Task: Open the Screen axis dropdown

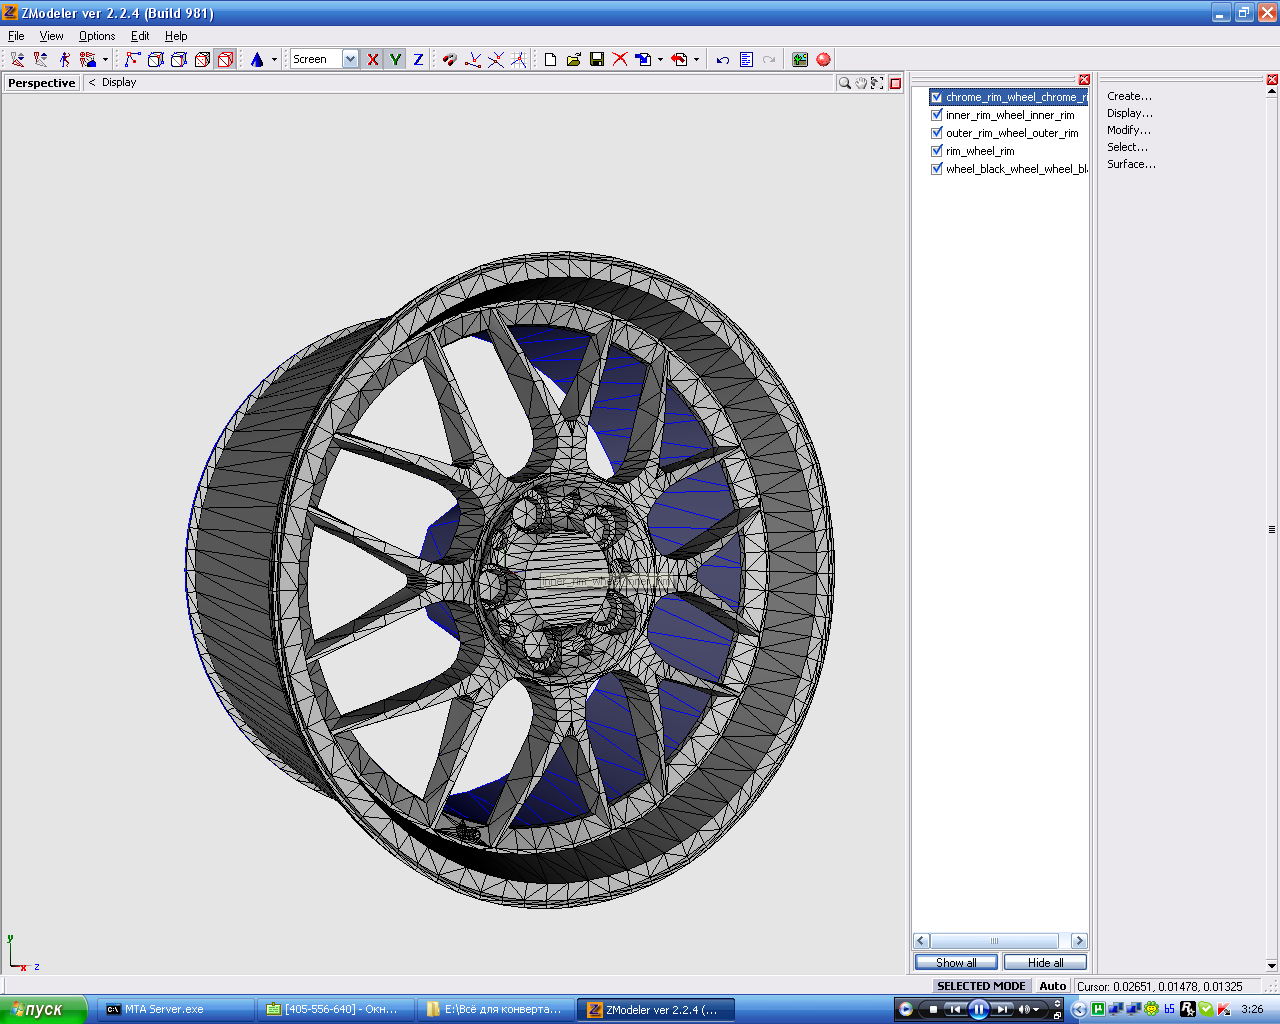Action: coord(350,60)
